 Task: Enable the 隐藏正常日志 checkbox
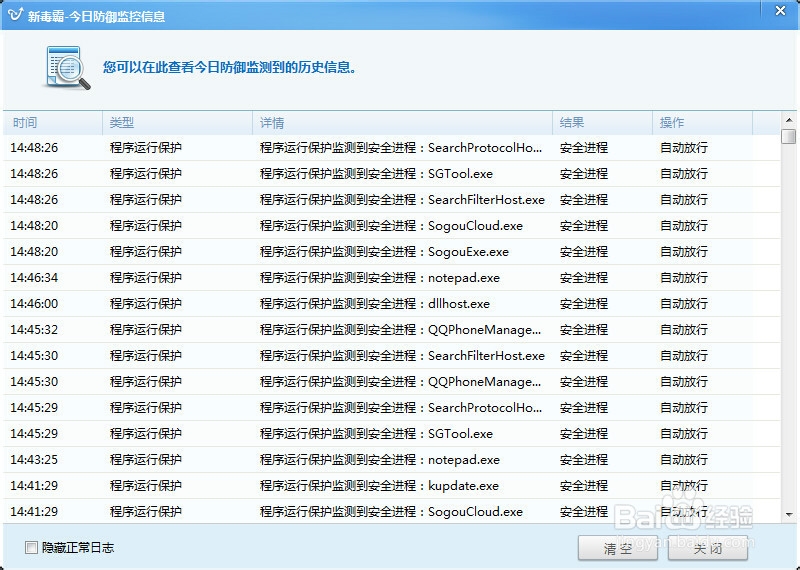(31, 548)
